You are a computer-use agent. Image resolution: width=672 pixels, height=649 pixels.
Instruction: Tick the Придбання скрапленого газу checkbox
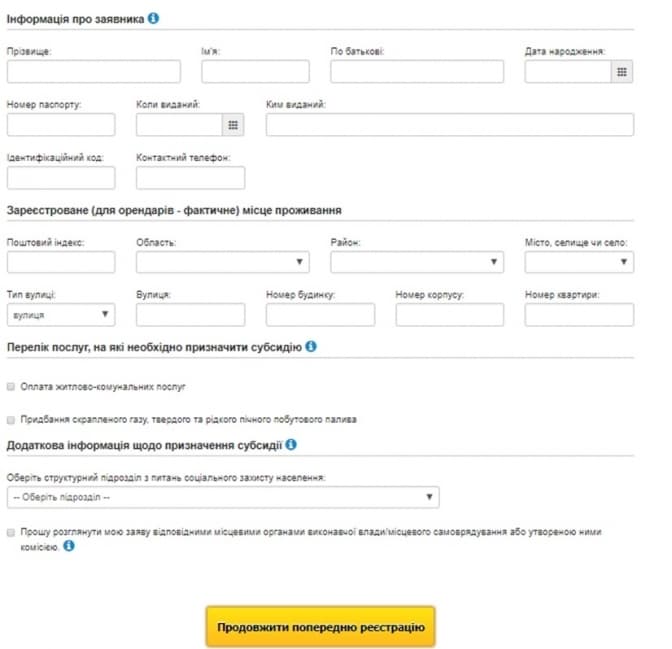pos(10,420)
